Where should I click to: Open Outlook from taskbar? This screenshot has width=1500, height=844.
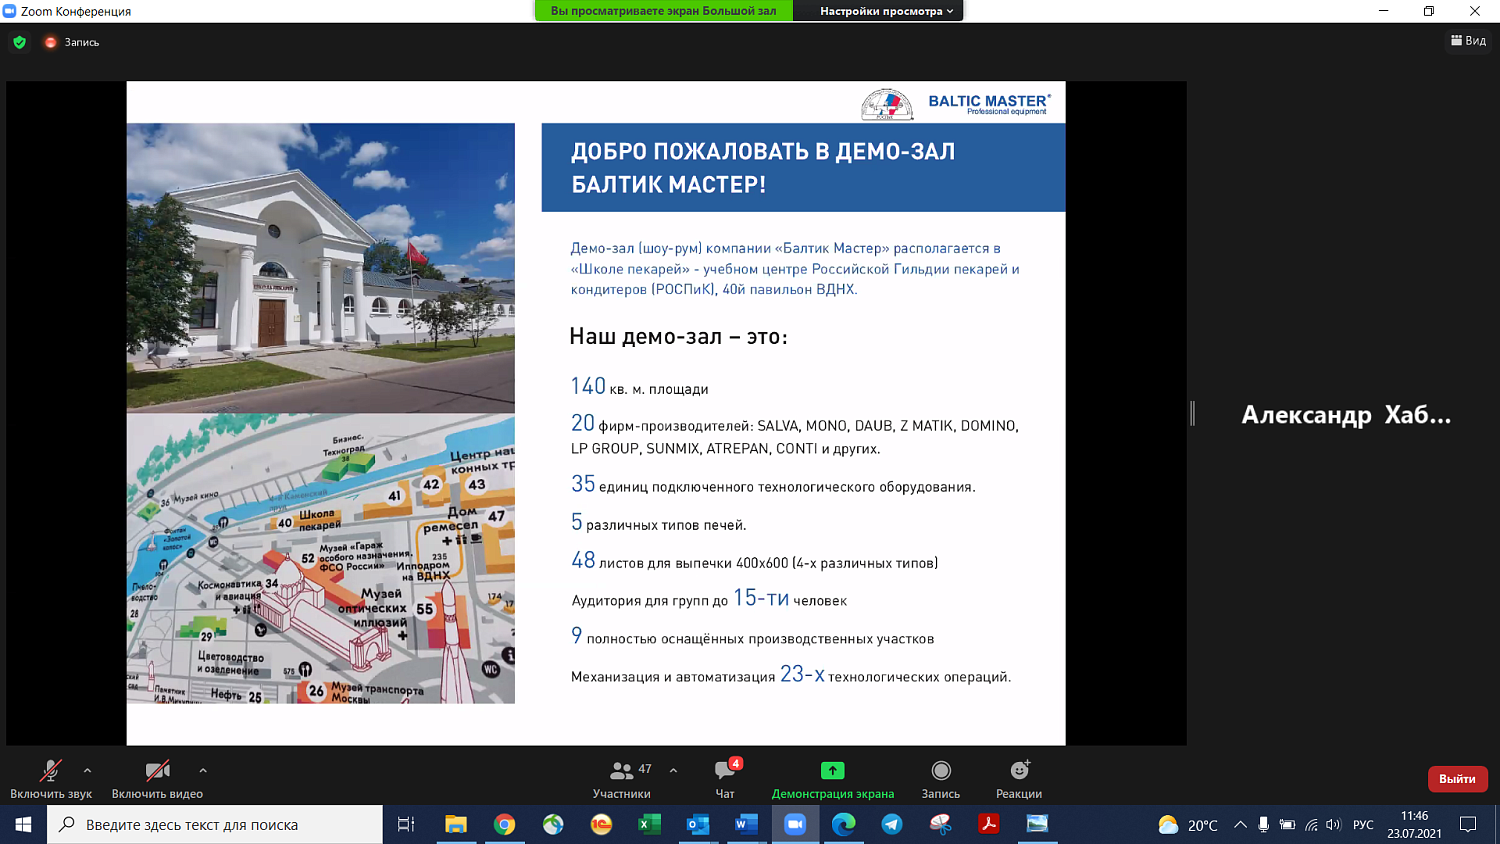698,825
